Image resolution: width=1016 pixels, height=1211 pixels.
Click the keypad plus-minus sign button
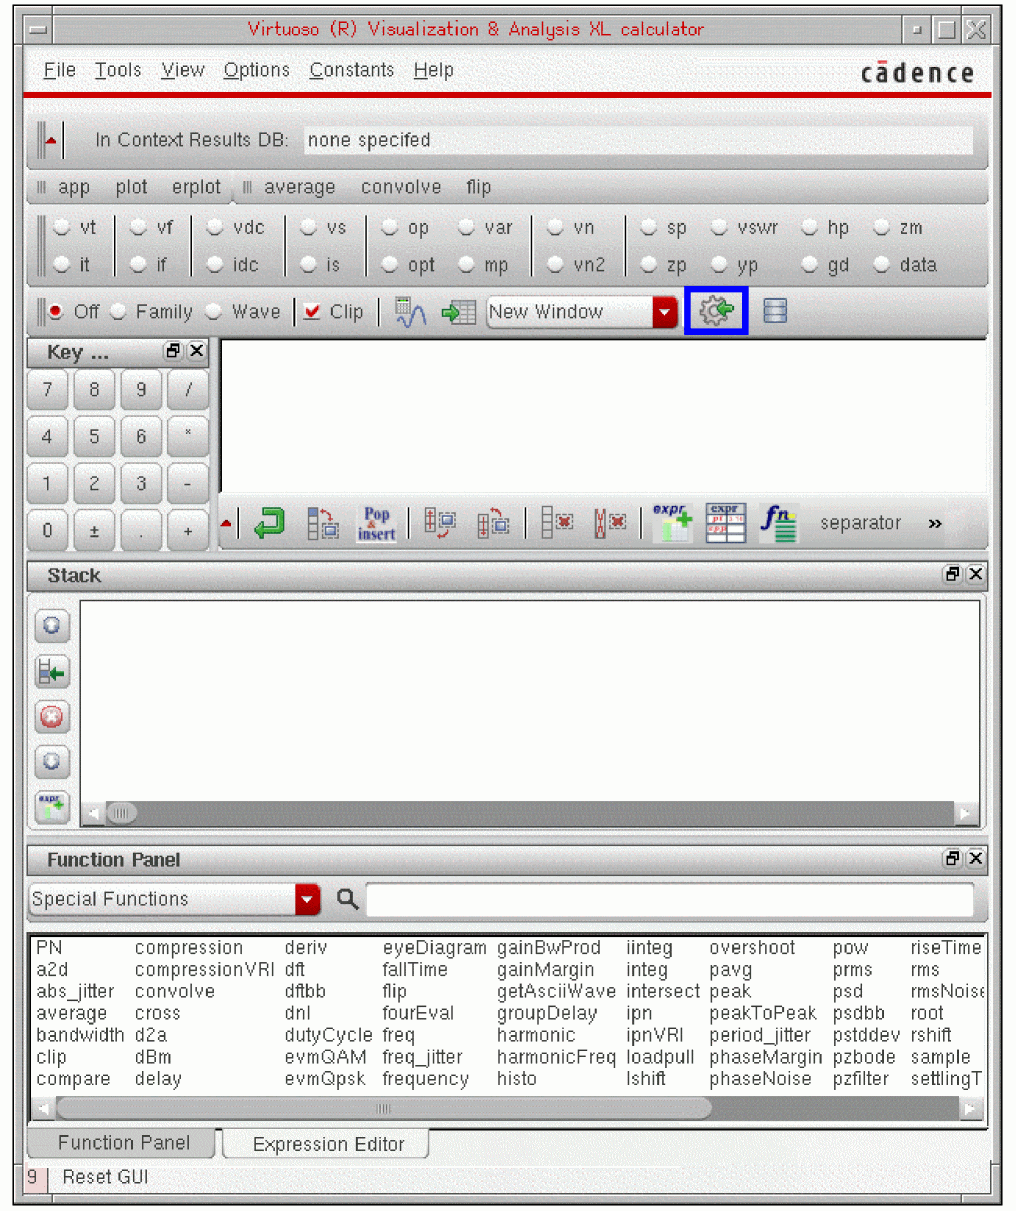pyautogui.click(x=94, y=531)
